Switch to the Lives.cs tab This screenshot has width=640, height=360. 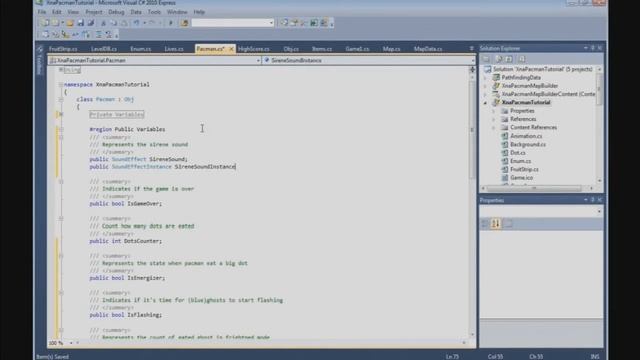174,49
